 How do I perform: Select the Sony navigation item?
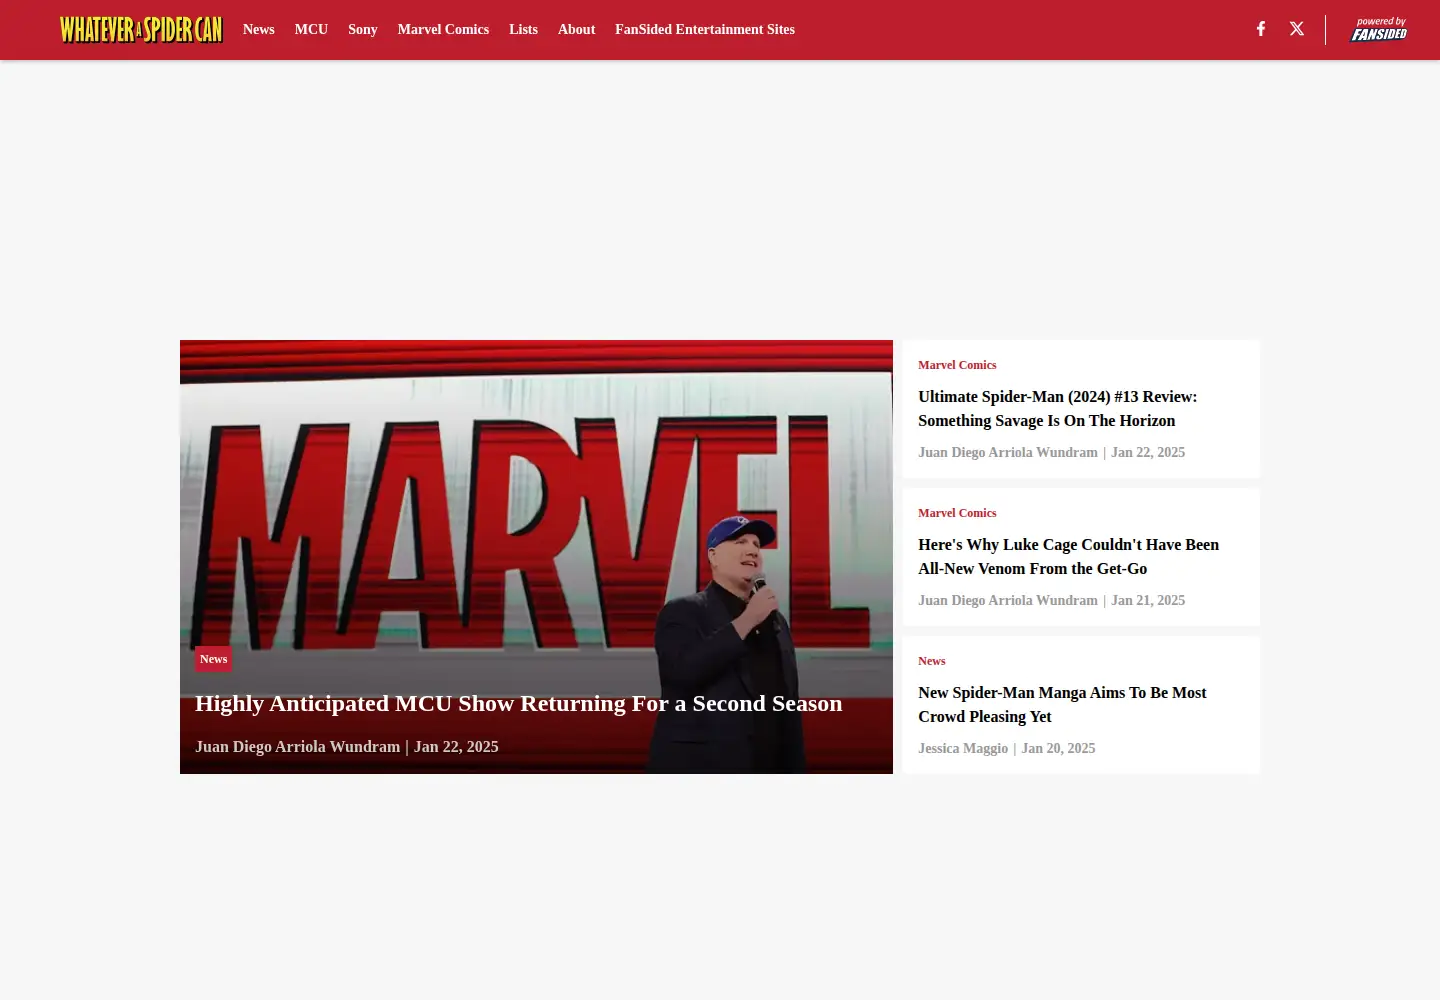pyautogui.click(x=363, y=30)
